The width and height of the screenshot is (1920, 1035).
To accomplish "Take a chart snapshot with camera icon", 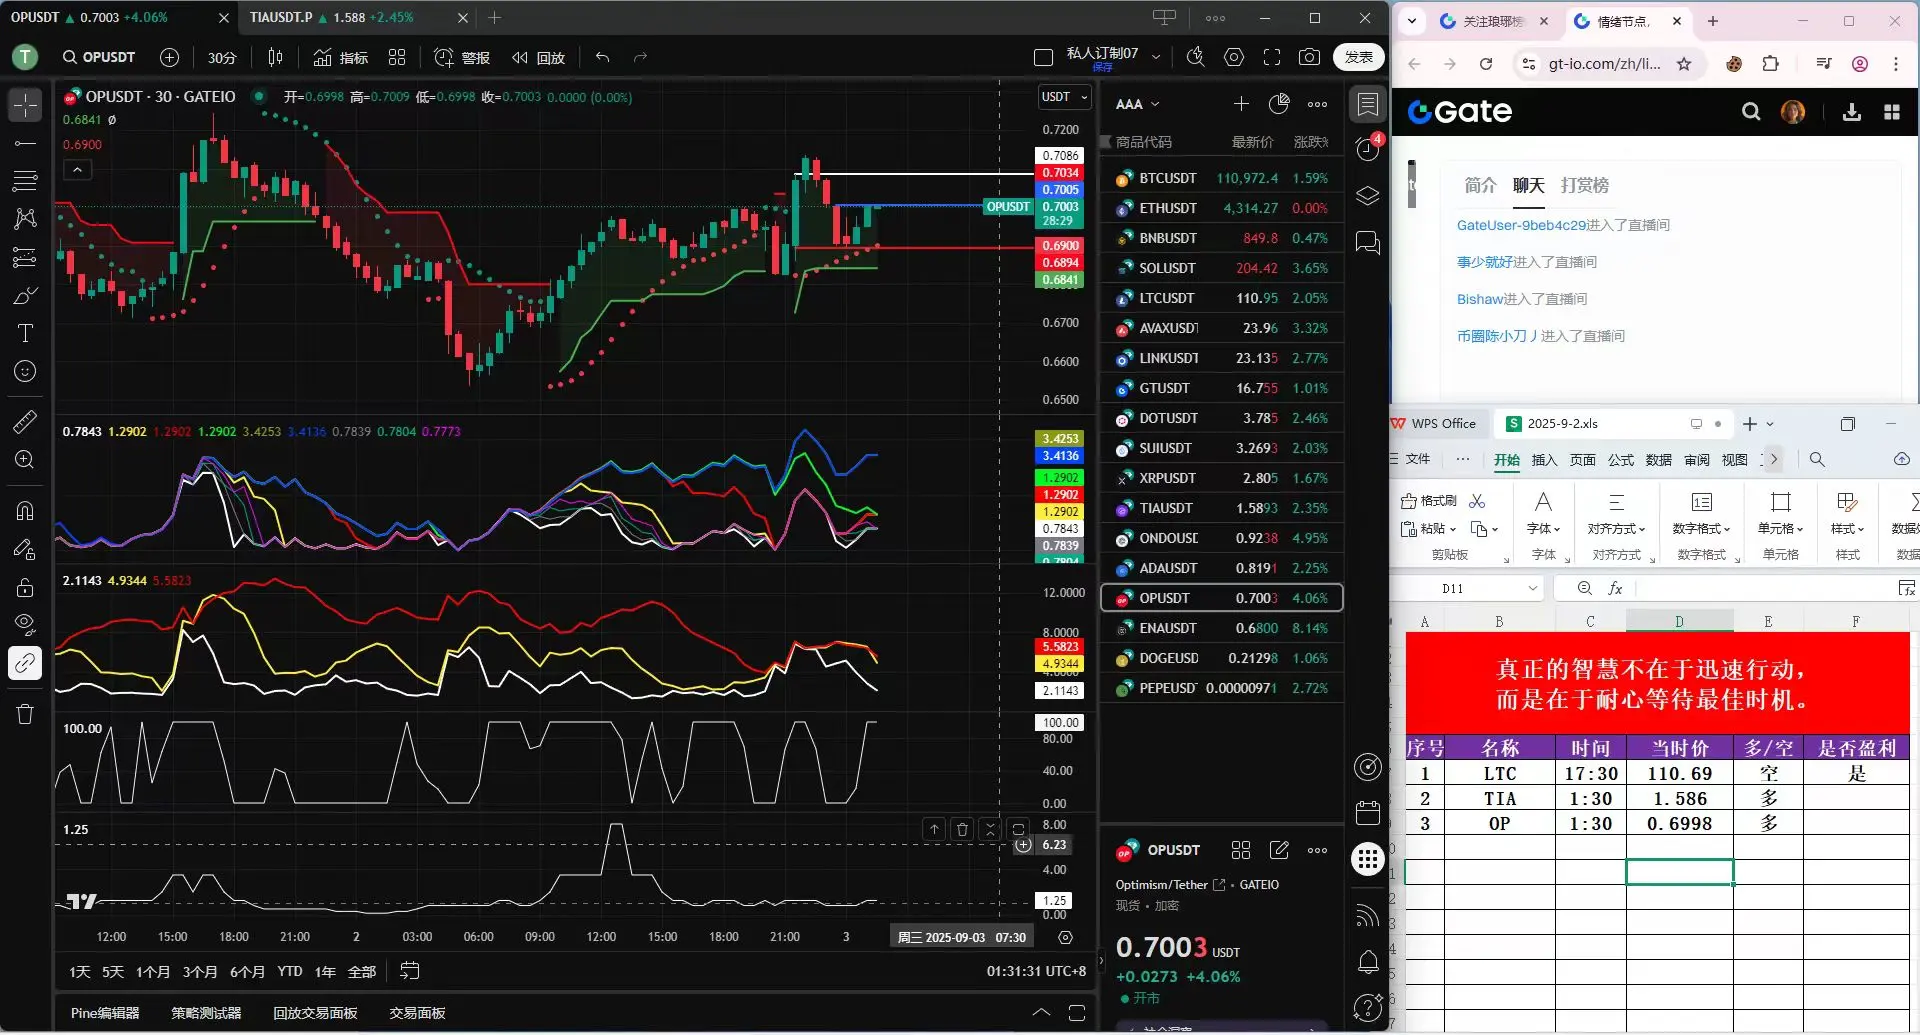I will [1309, 58].
